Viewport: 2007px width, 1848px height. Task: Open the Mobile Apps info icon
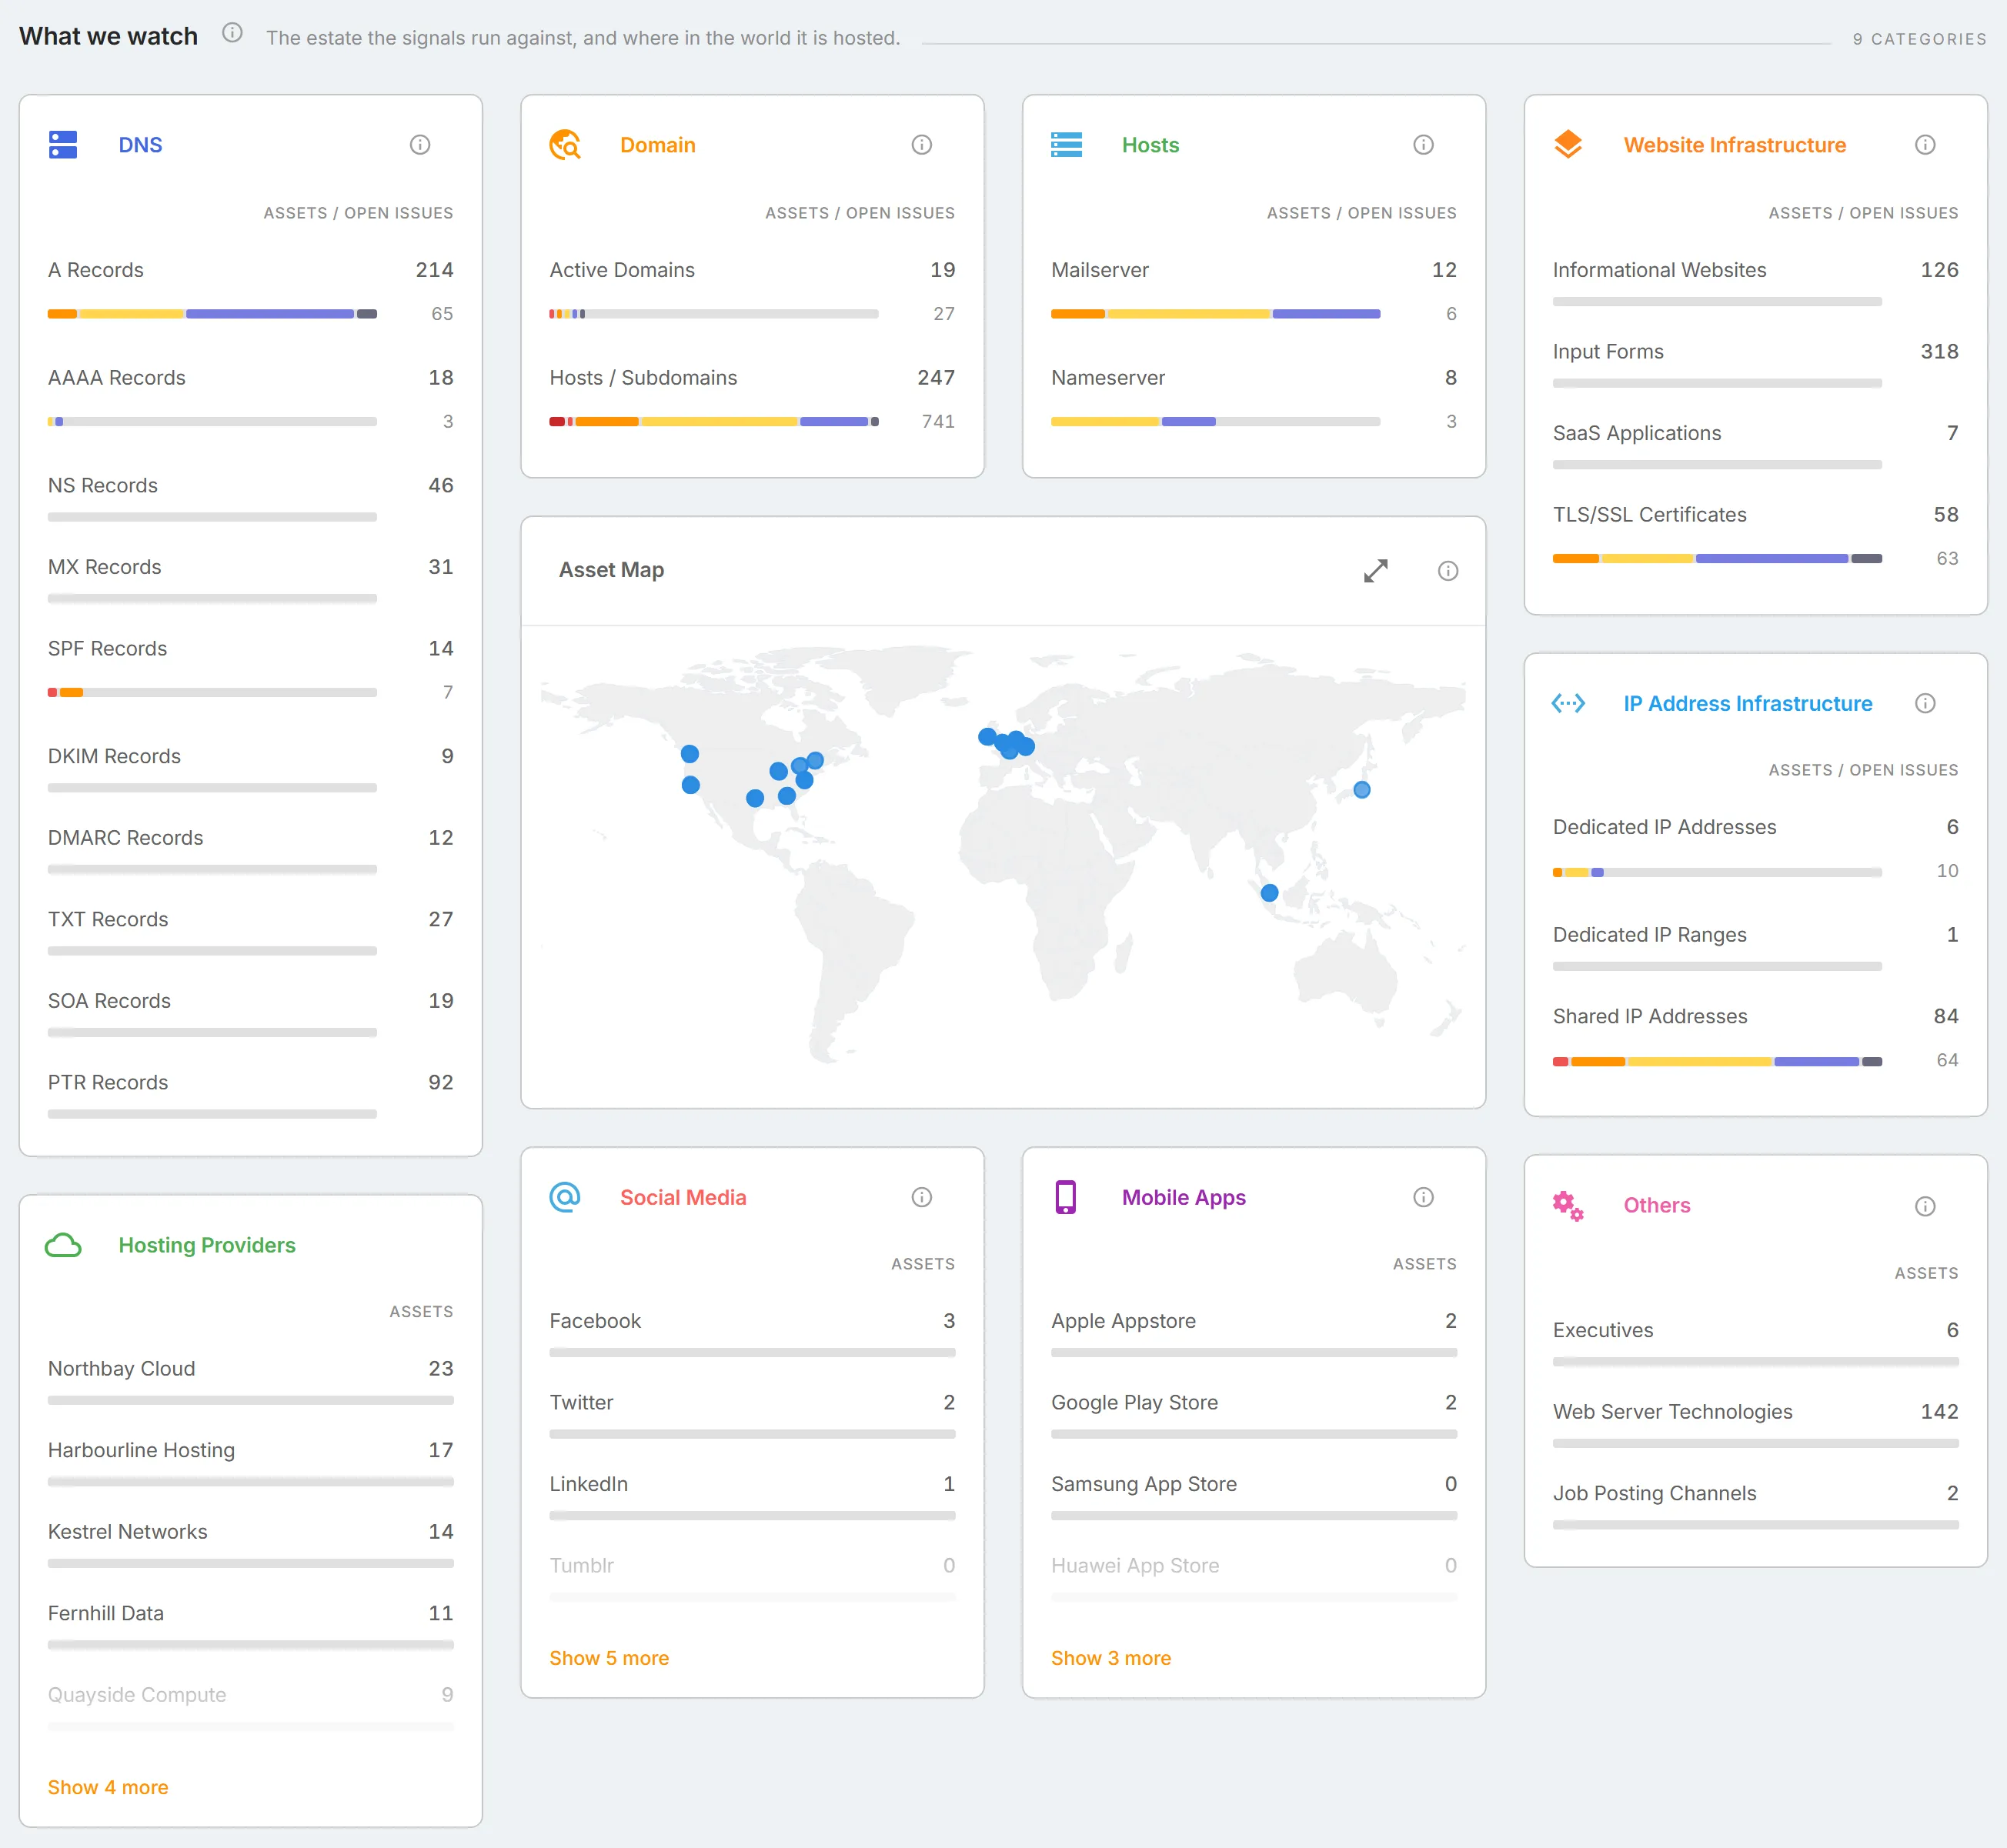pos(1424,1197)
